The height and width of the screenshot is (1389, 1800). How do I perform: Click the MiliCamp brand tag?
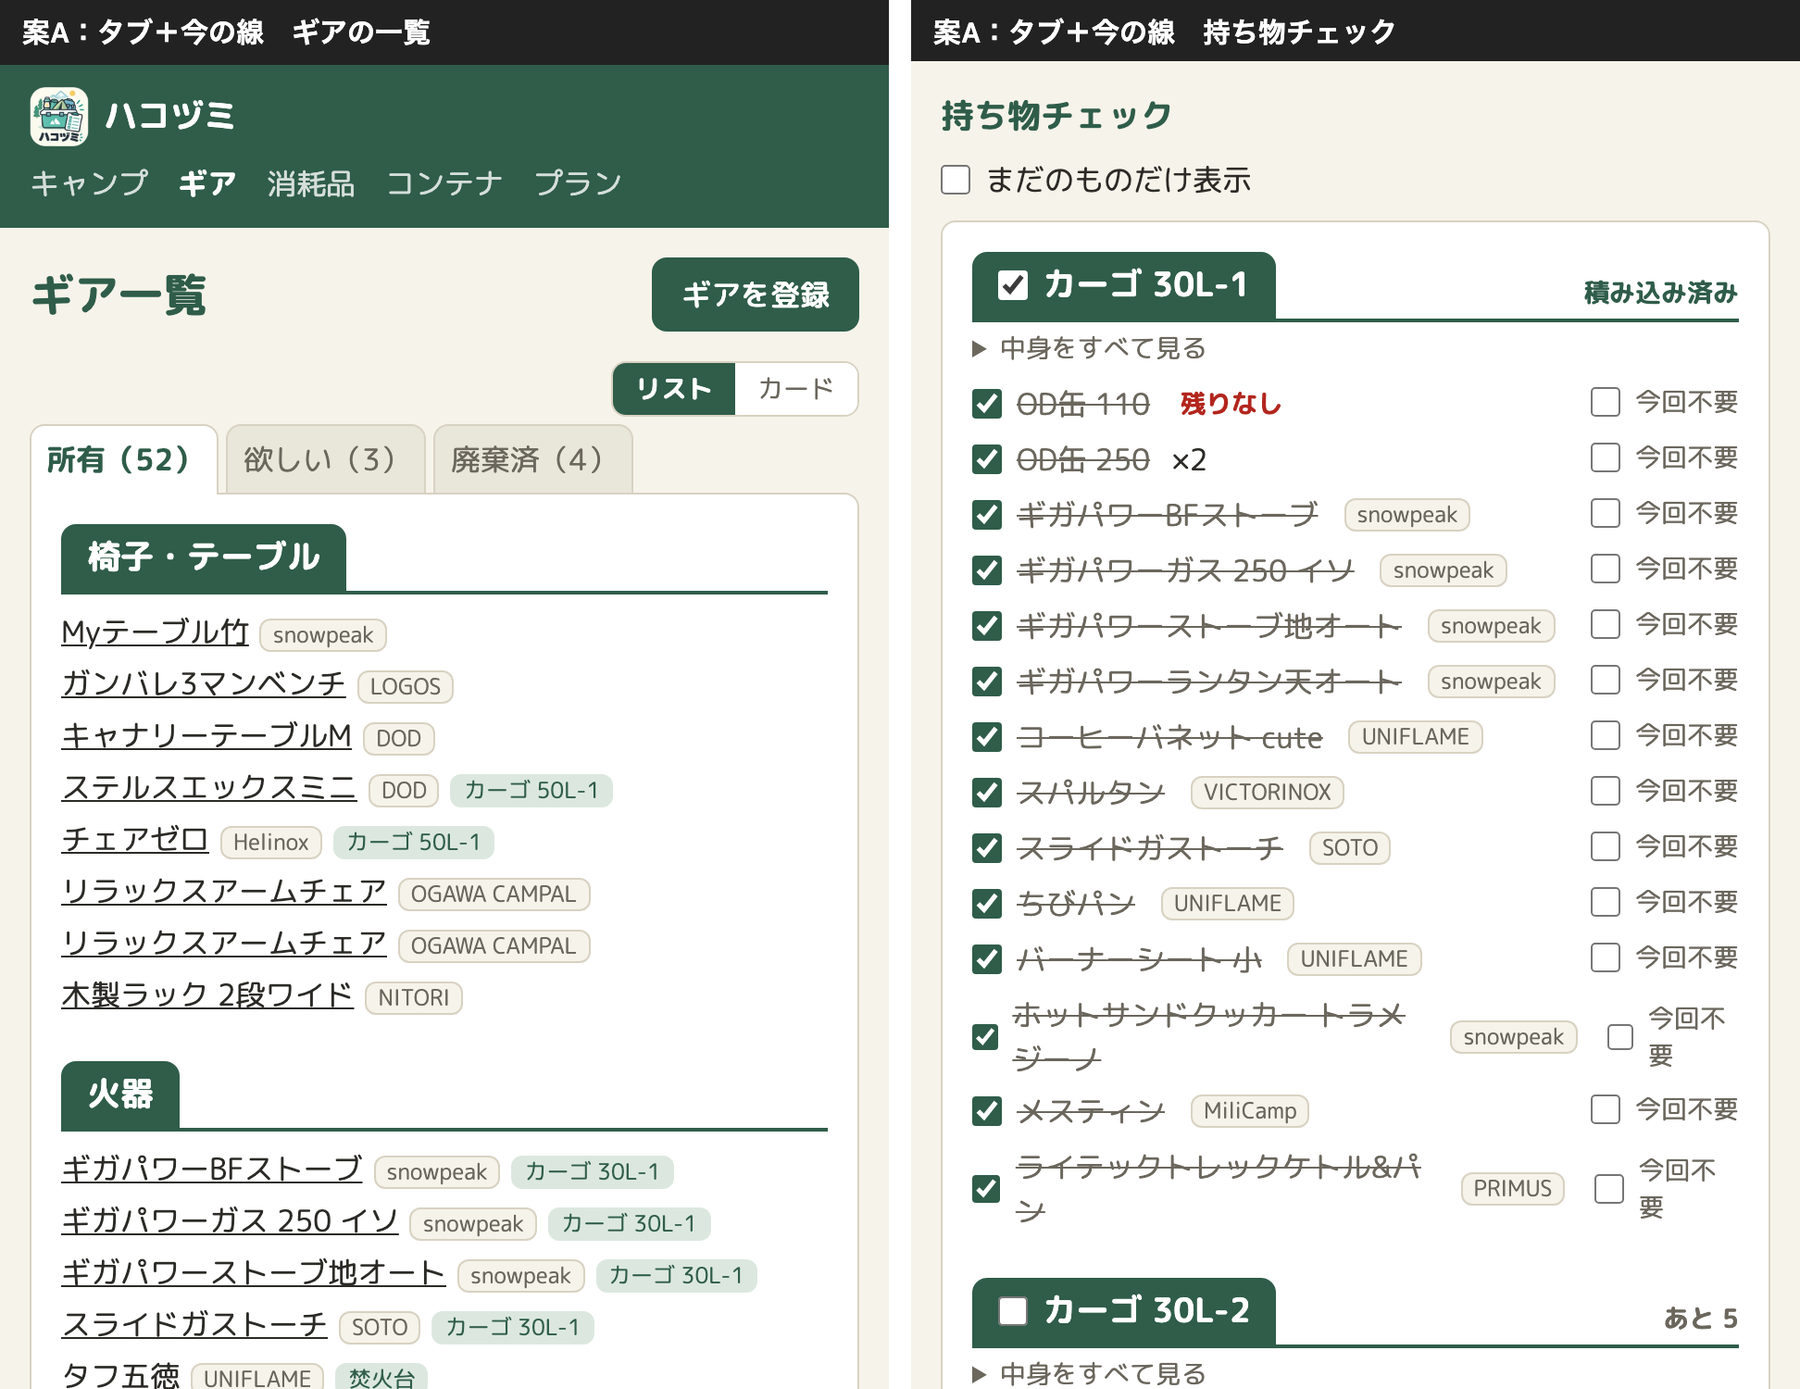(1250, 1111)
